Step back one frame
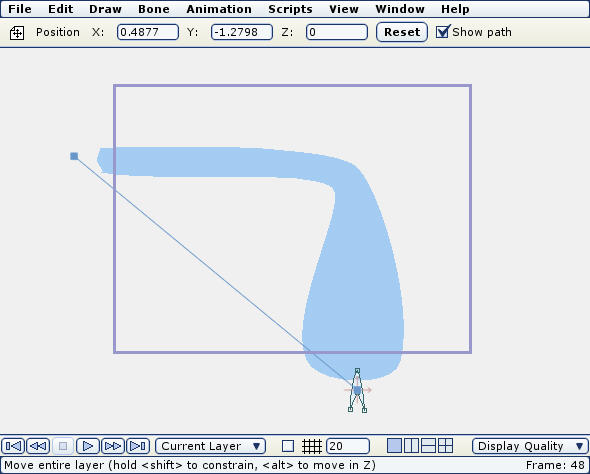The width and height of the screenshot is (590, 474). [38, 446]
